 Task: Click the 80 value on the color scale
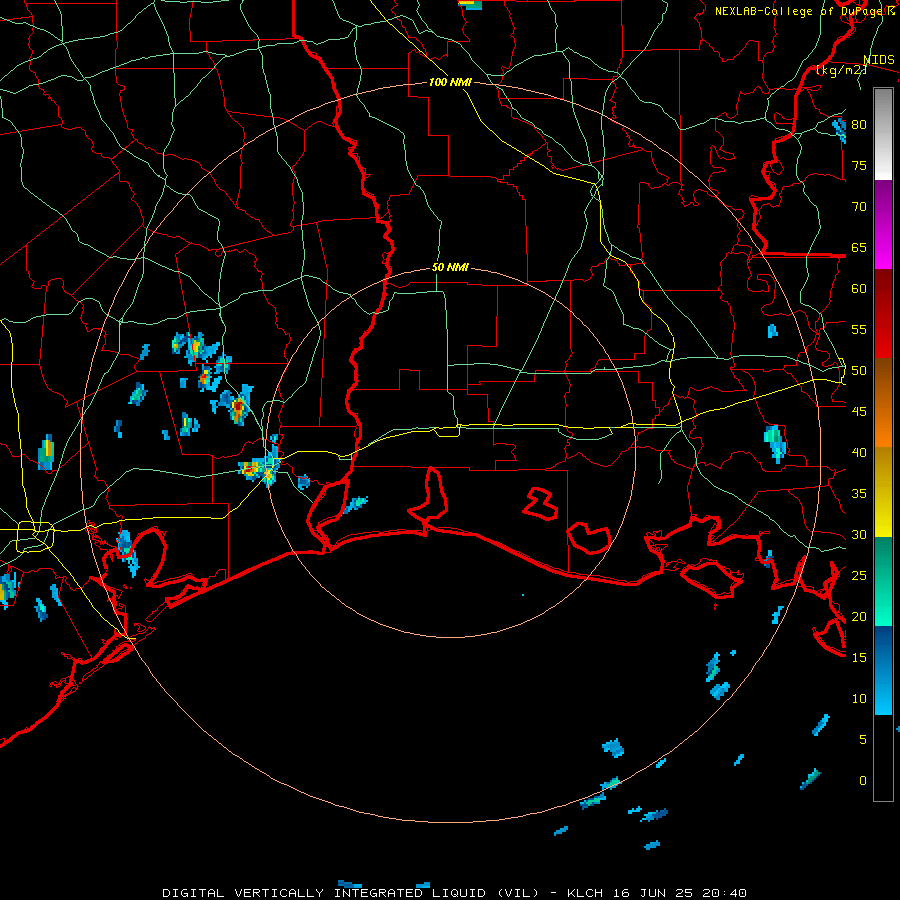tap(859, 125)
